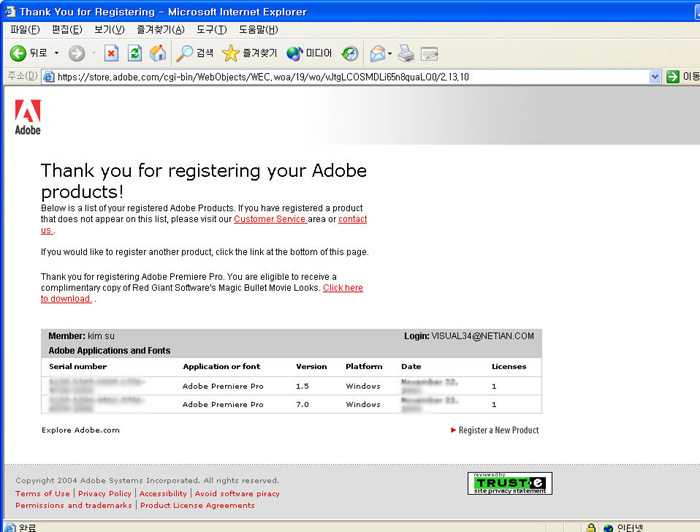Viewport: 700px width, 532px height.
Task: Click the History toolbar icon
Action: (x=350, y=53)
